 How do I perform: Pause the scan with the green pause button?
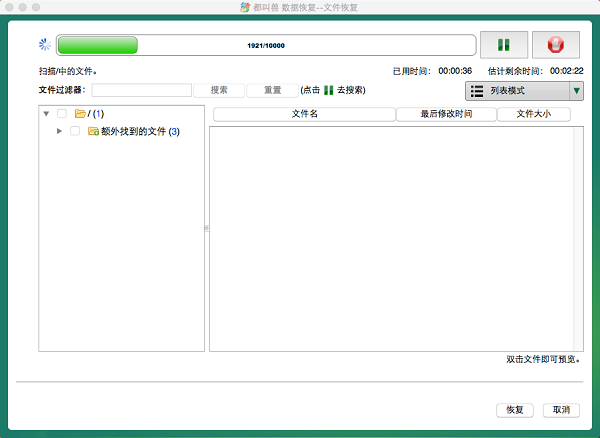[x=504, y=45]
